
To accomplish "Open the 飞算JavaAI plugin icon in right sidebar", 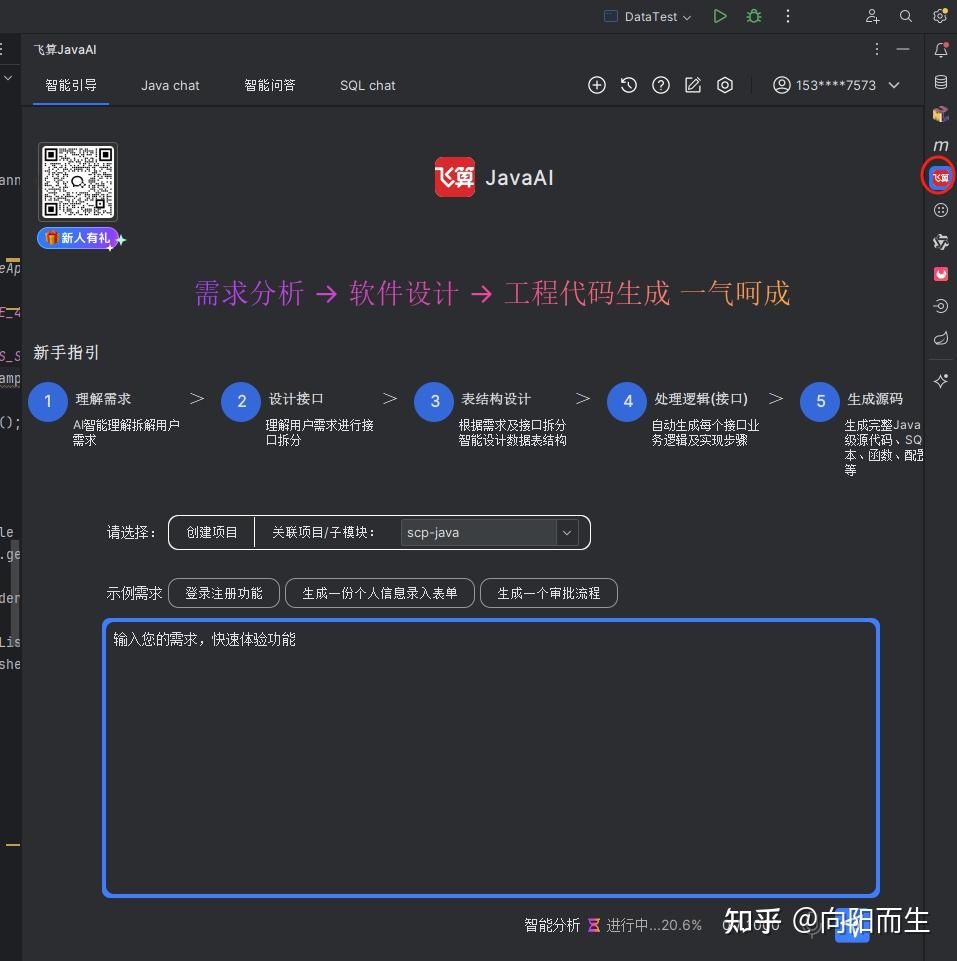I will (x=938, y=176).
